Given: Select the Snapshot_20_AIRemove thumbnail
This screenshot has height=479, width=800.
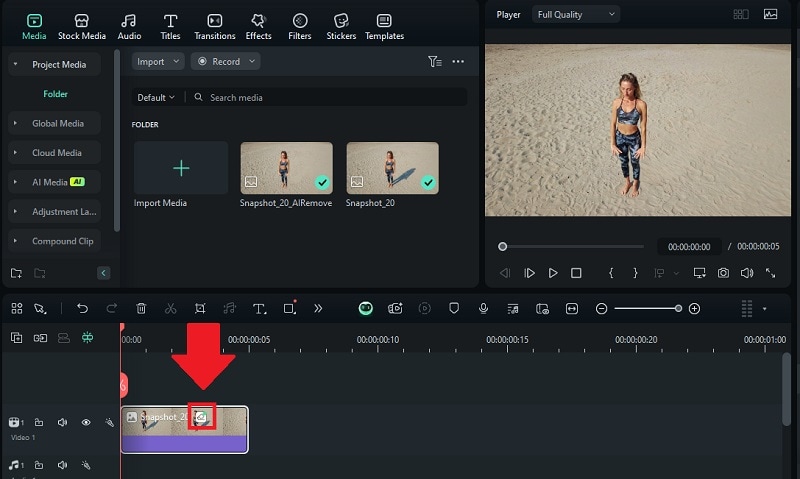Looking at the screenshot, I should click(x=286, y=168).
